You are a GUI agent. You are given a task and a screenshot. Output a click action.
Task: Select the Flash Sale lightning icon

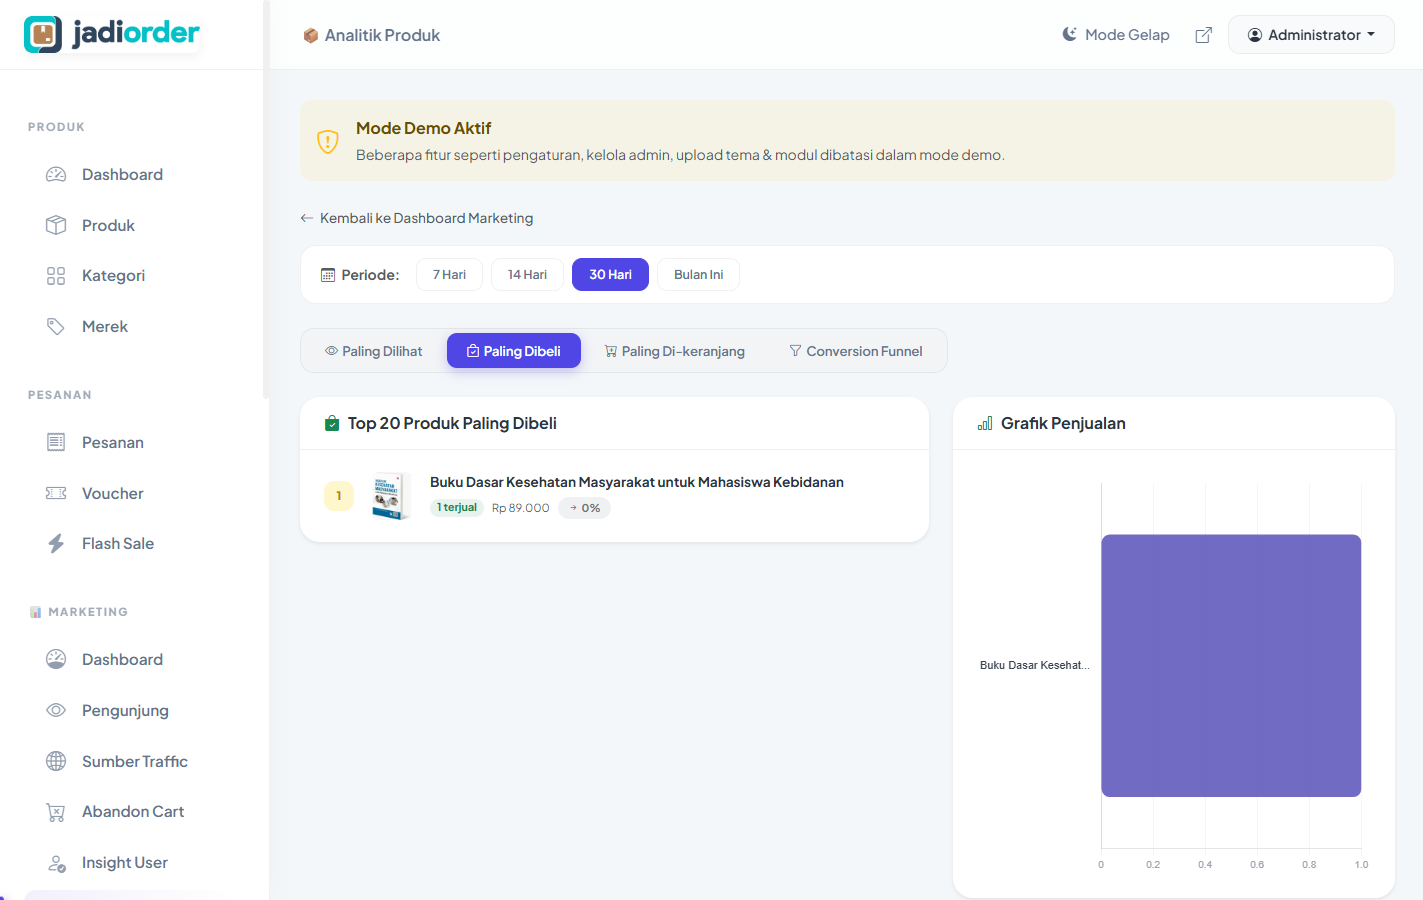pos(57,543)
